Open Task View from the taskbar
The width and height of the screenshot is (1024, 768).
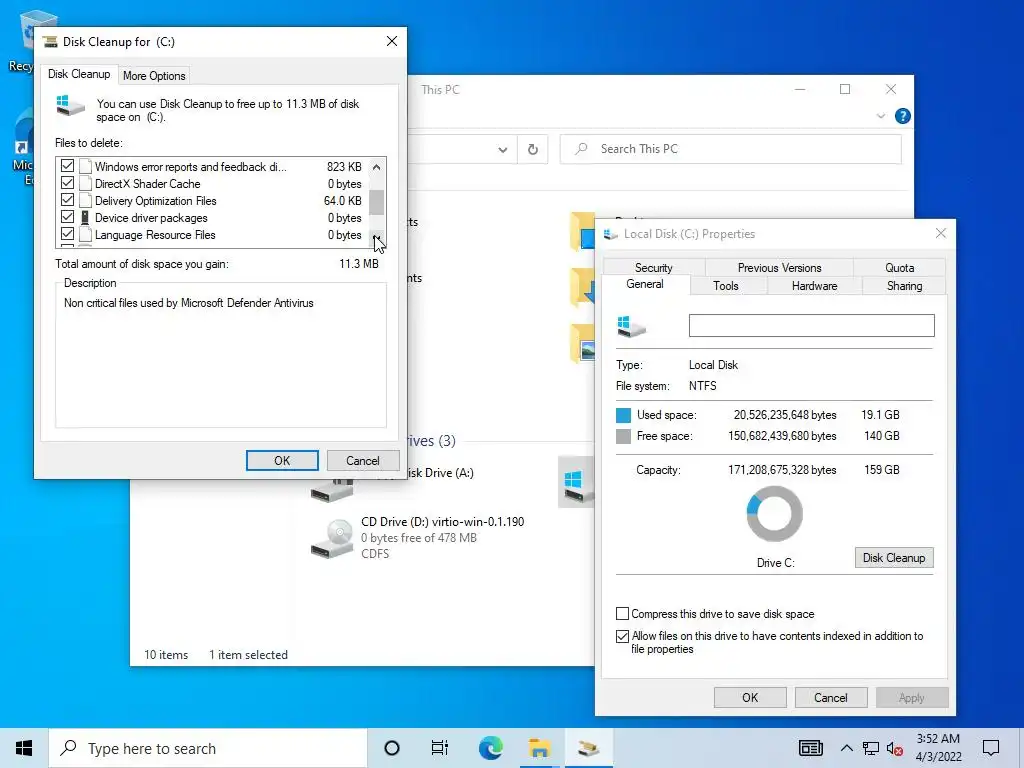click(440, 748)
